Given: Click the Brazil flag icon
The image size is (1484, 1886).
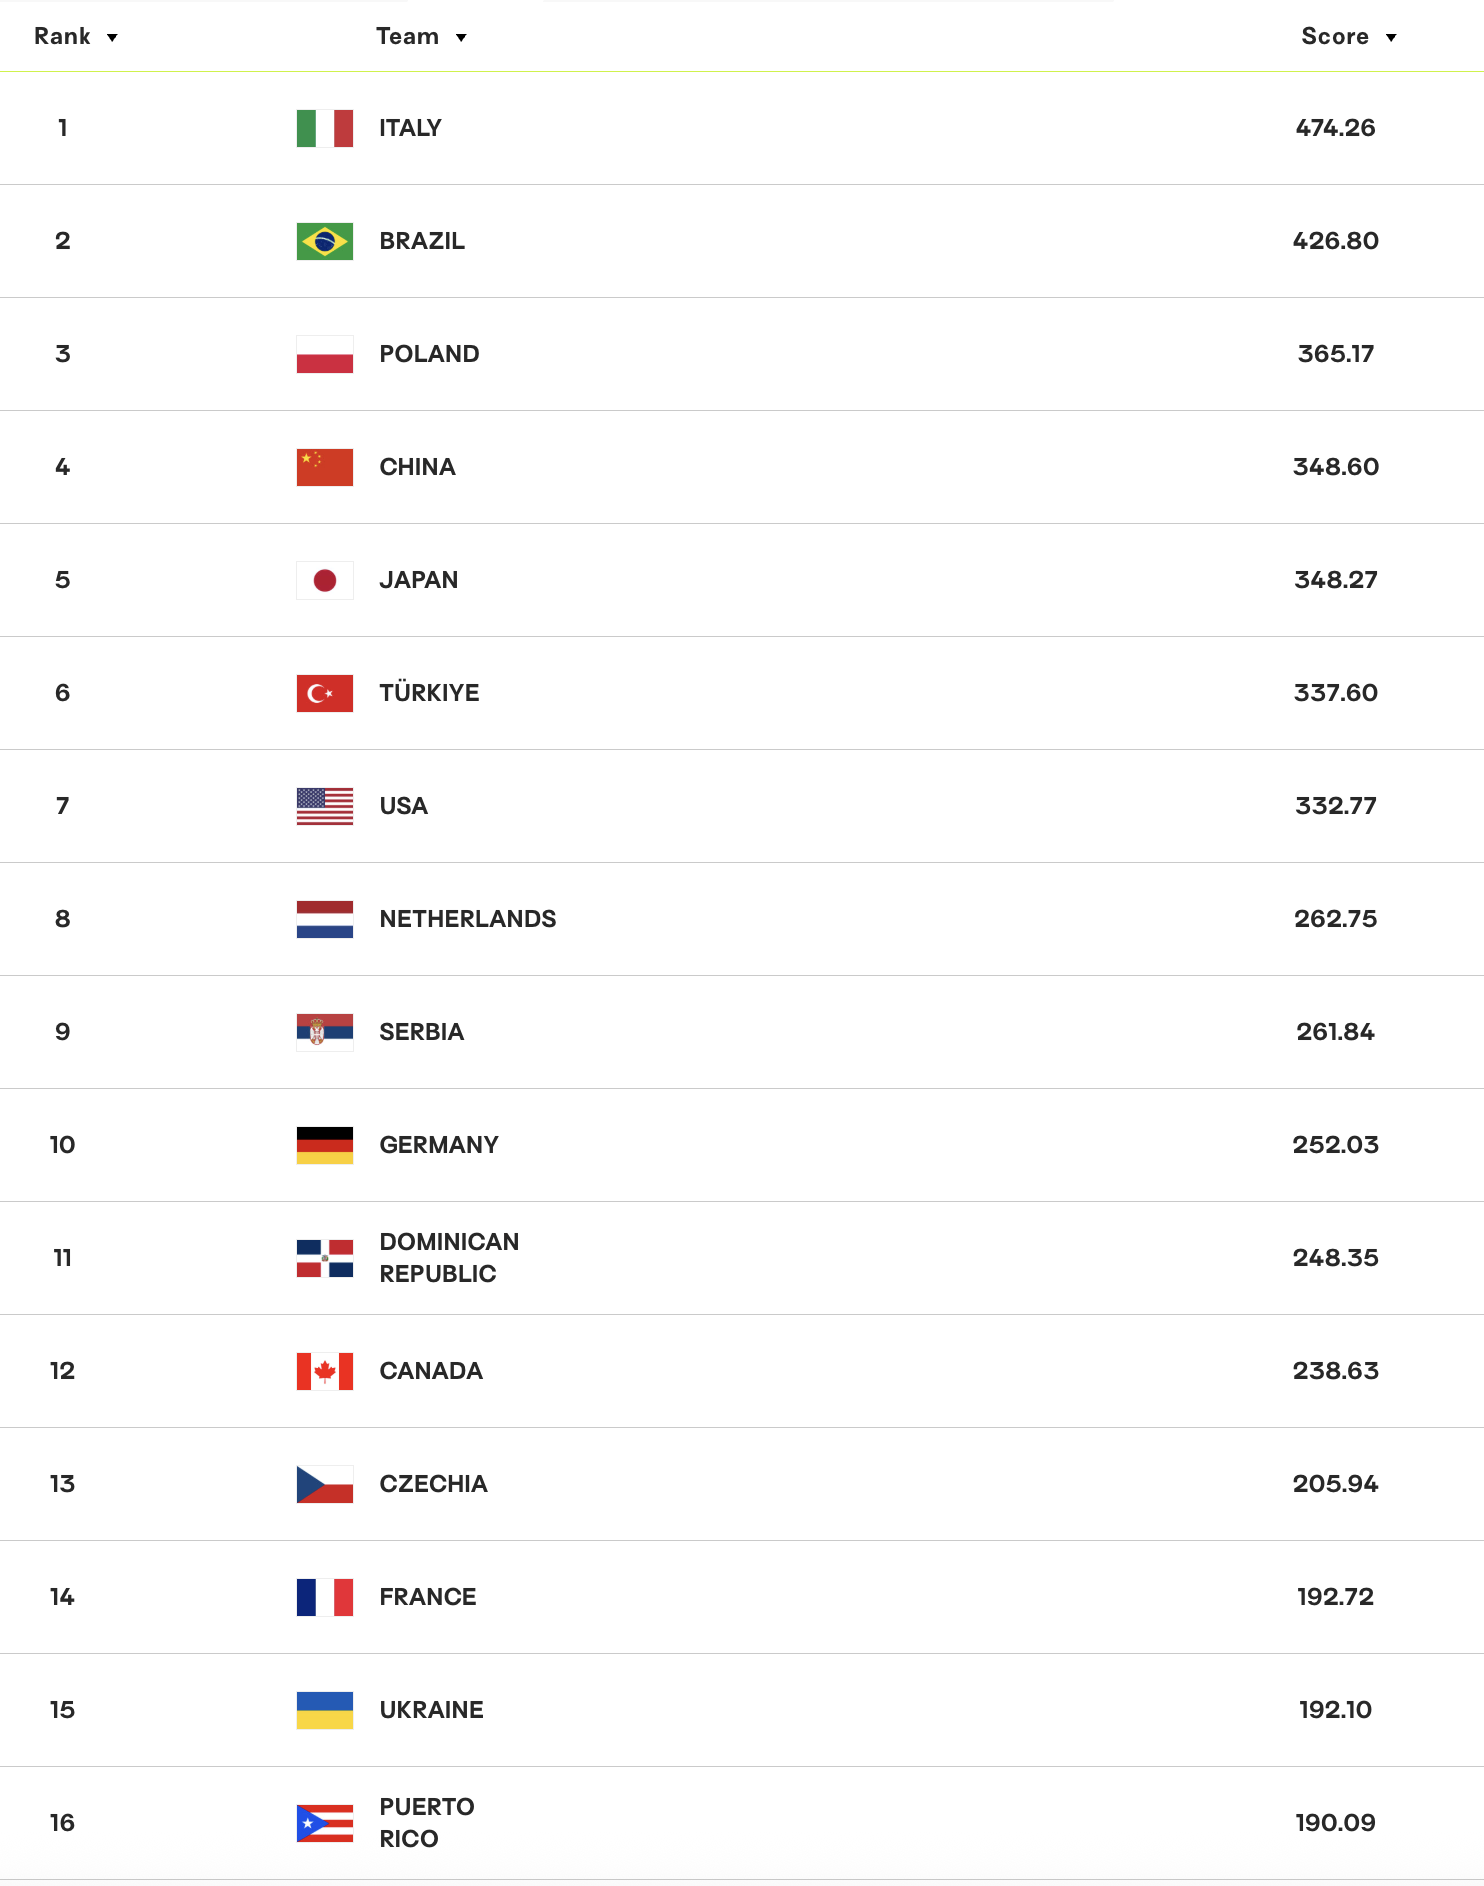Looking at the screenshot, I should (325, 241).
